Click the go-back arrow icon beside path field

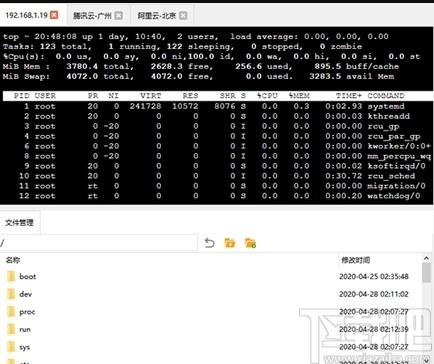tap(209, 243)
